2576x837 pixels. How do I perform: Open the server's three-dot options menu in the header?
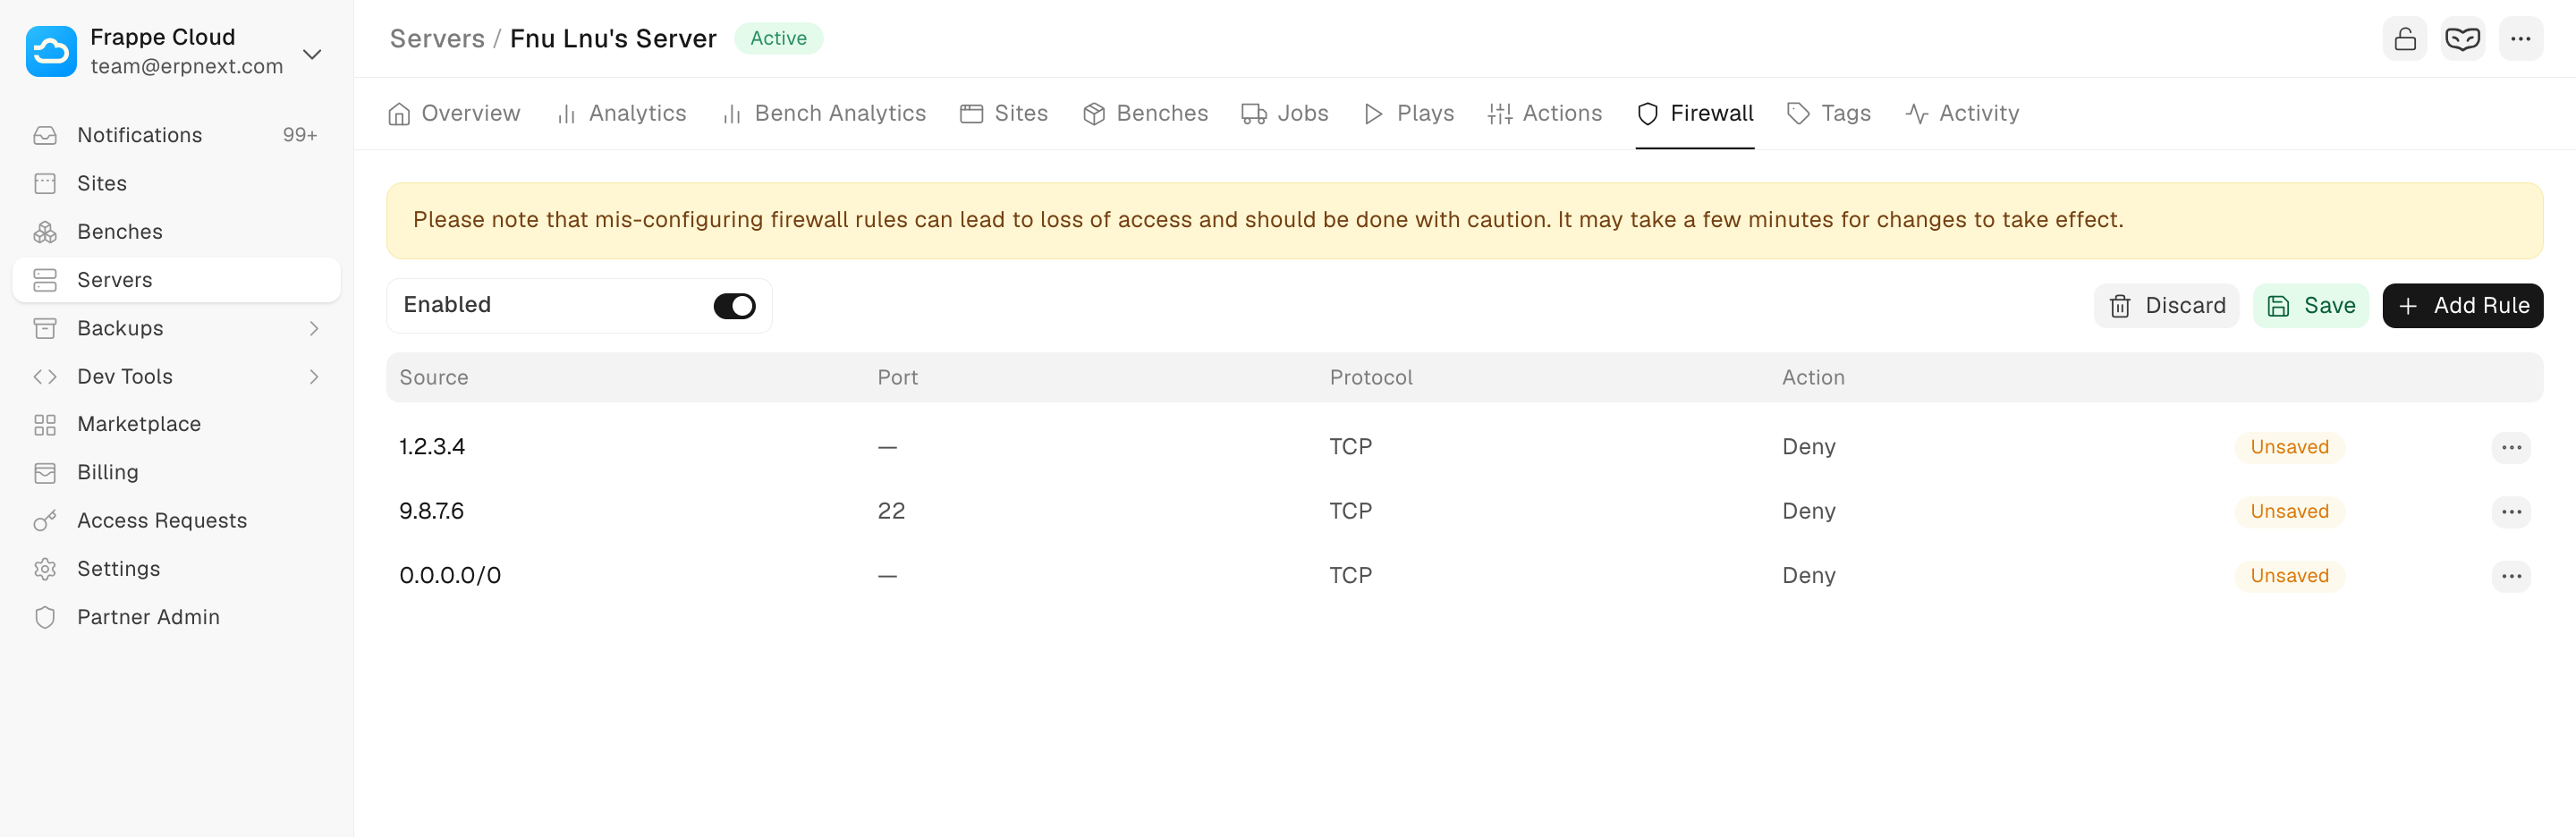[x=2519, y=39]
